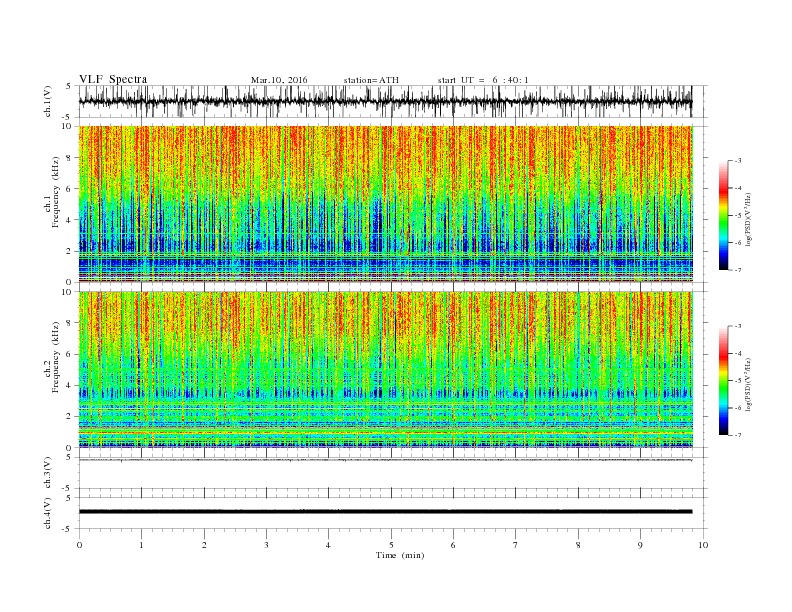Image resolution: width=792 pixels, height=612 pixels.
Task: Click the ch.2 spectrogram color scale bar
Action: click(x=723, y=380)
